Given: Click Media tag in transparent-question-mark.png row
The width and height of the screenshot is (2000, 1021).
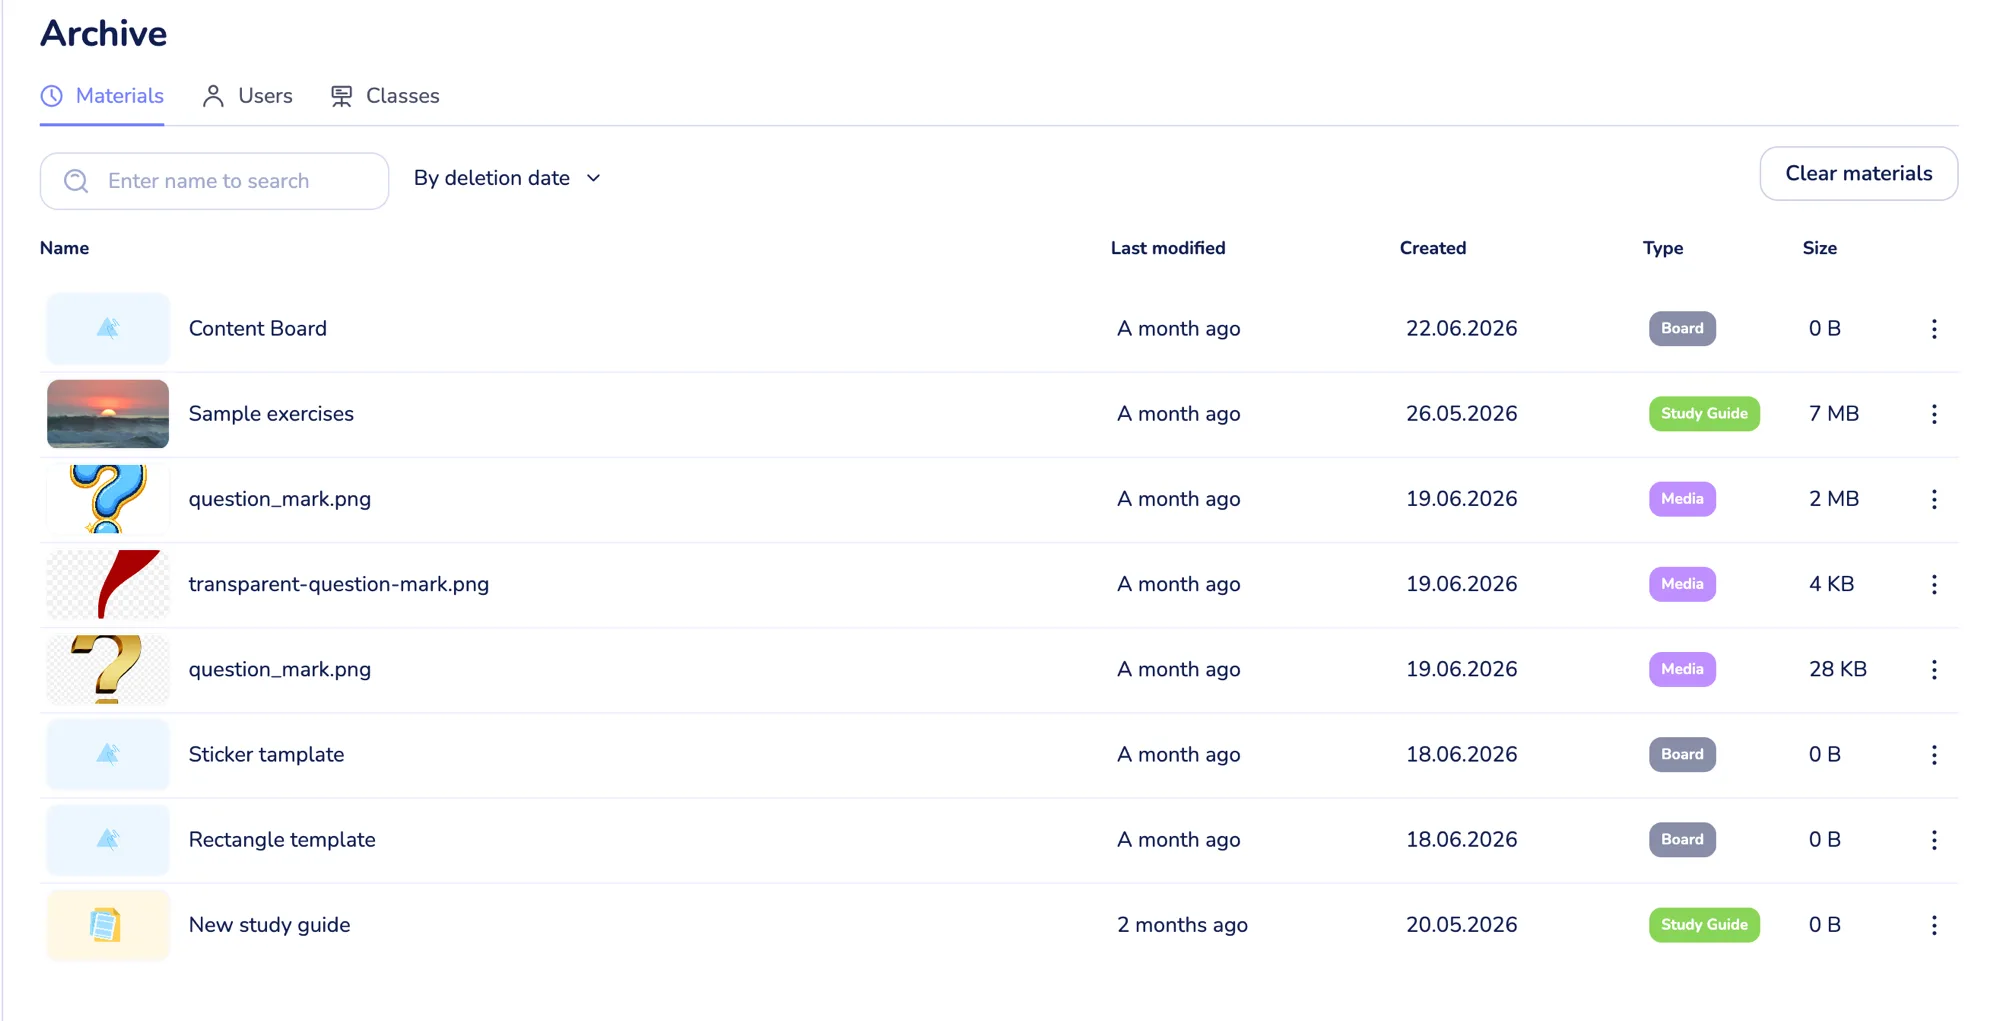Looking at the screenshot, I should point(1682,584).
